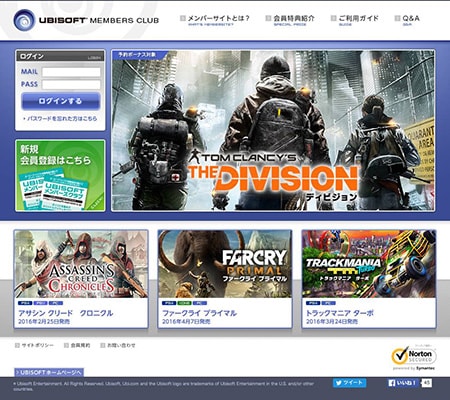Open The Division main banner
Screen dimensions: 450x400
click(x=273, y=130)
